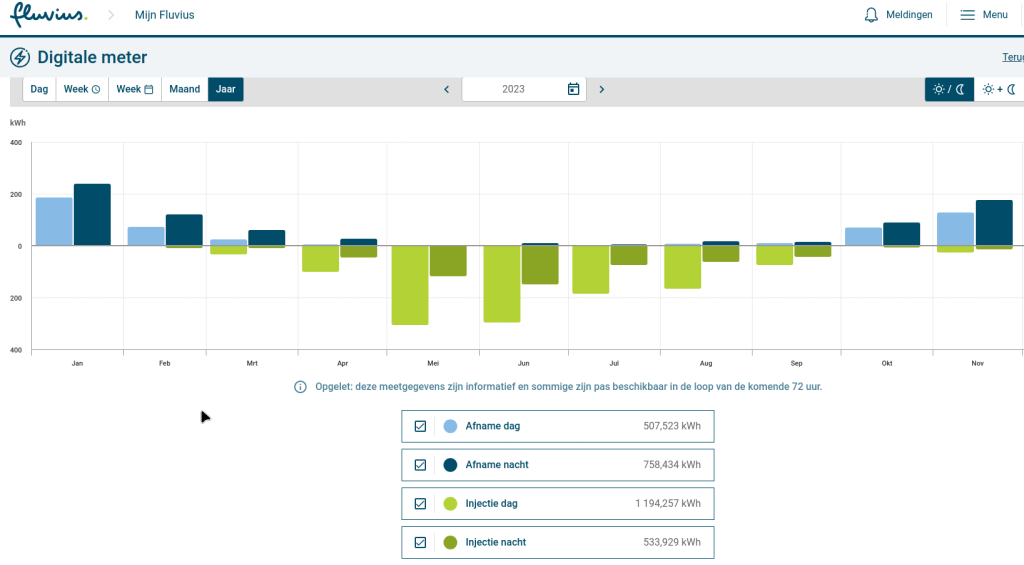Image resolution: width=1024 pixels, height=565 pixels.
Task: Select the Maand tab
Action: 184,89
